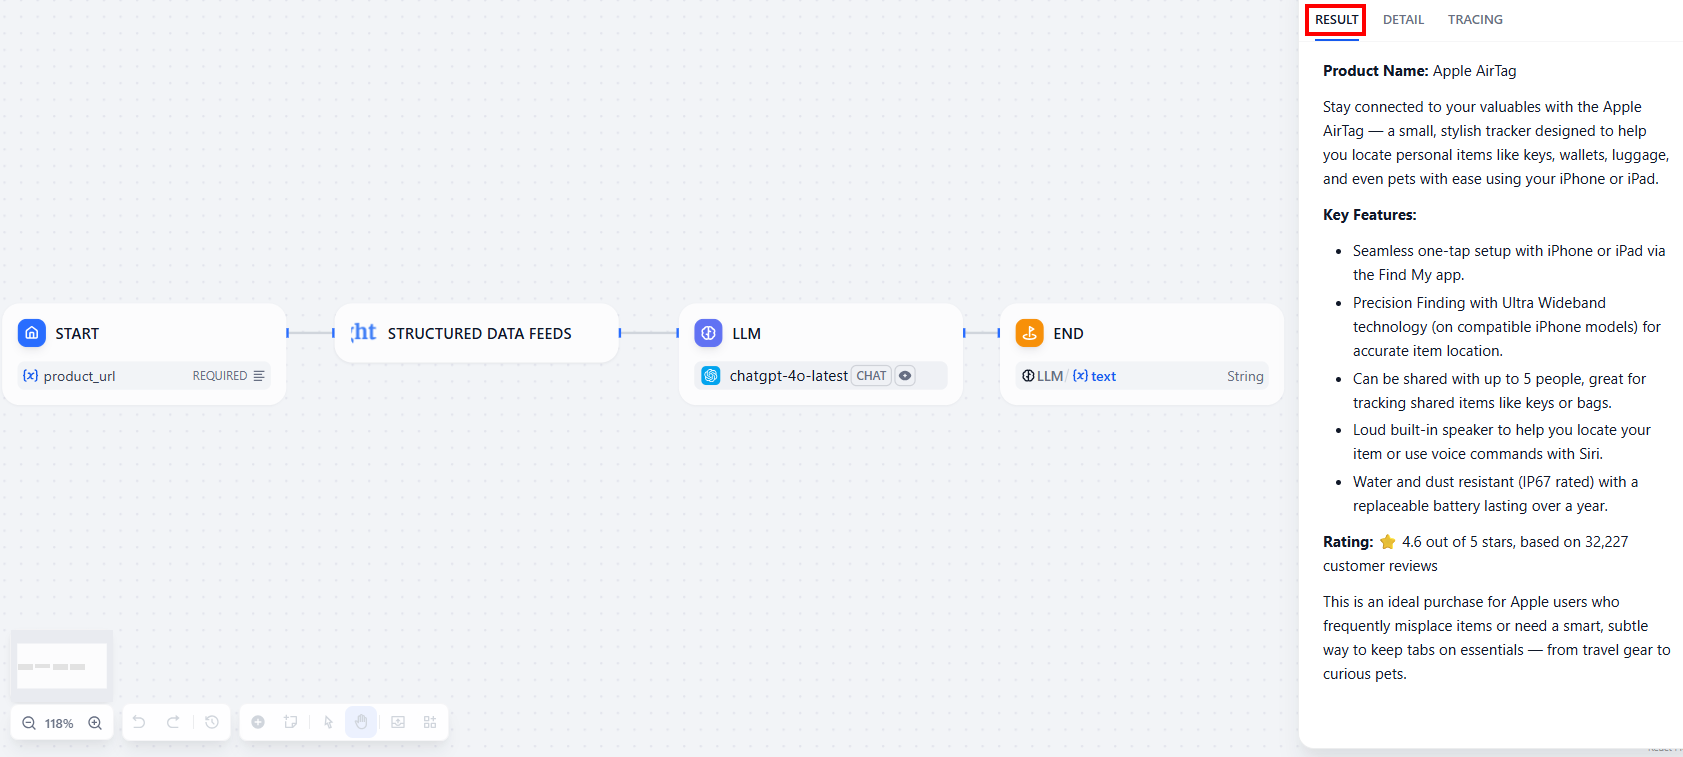Zoom out the workflow canvas
Screen dimensions: 1683x757
click(x=29, y=723)
